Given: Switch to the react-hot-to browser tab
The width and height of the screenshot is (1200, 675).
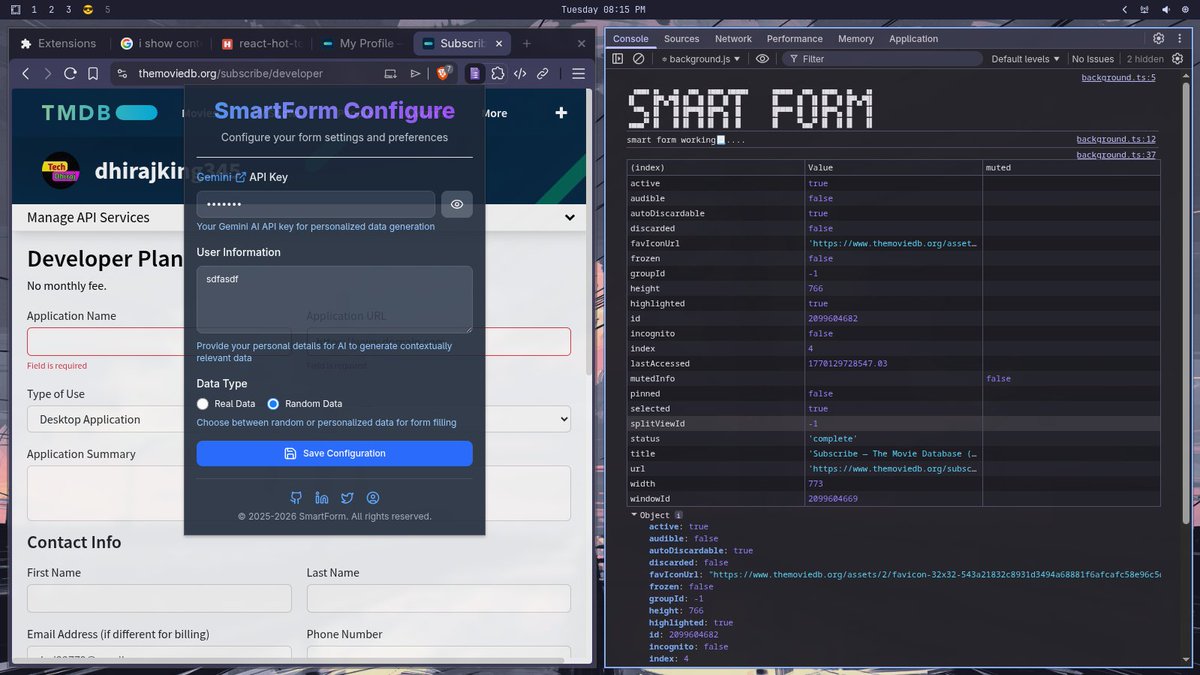Looking at the screenshot, I should pyautogui.click(x=262, y=43).
